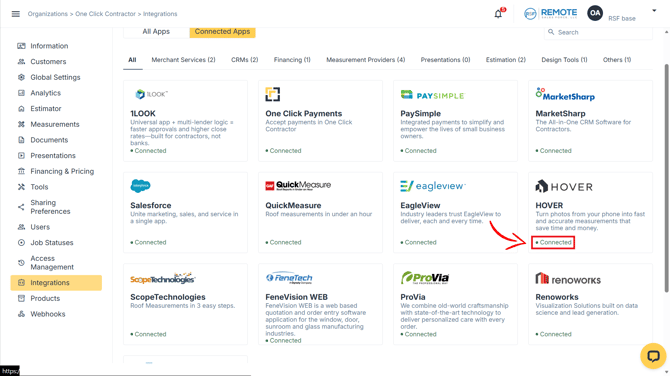Image resolution: width=670 pixels, height=376 pixels.
Task: Open the Renoworks logo
Action: click(568, 279)
